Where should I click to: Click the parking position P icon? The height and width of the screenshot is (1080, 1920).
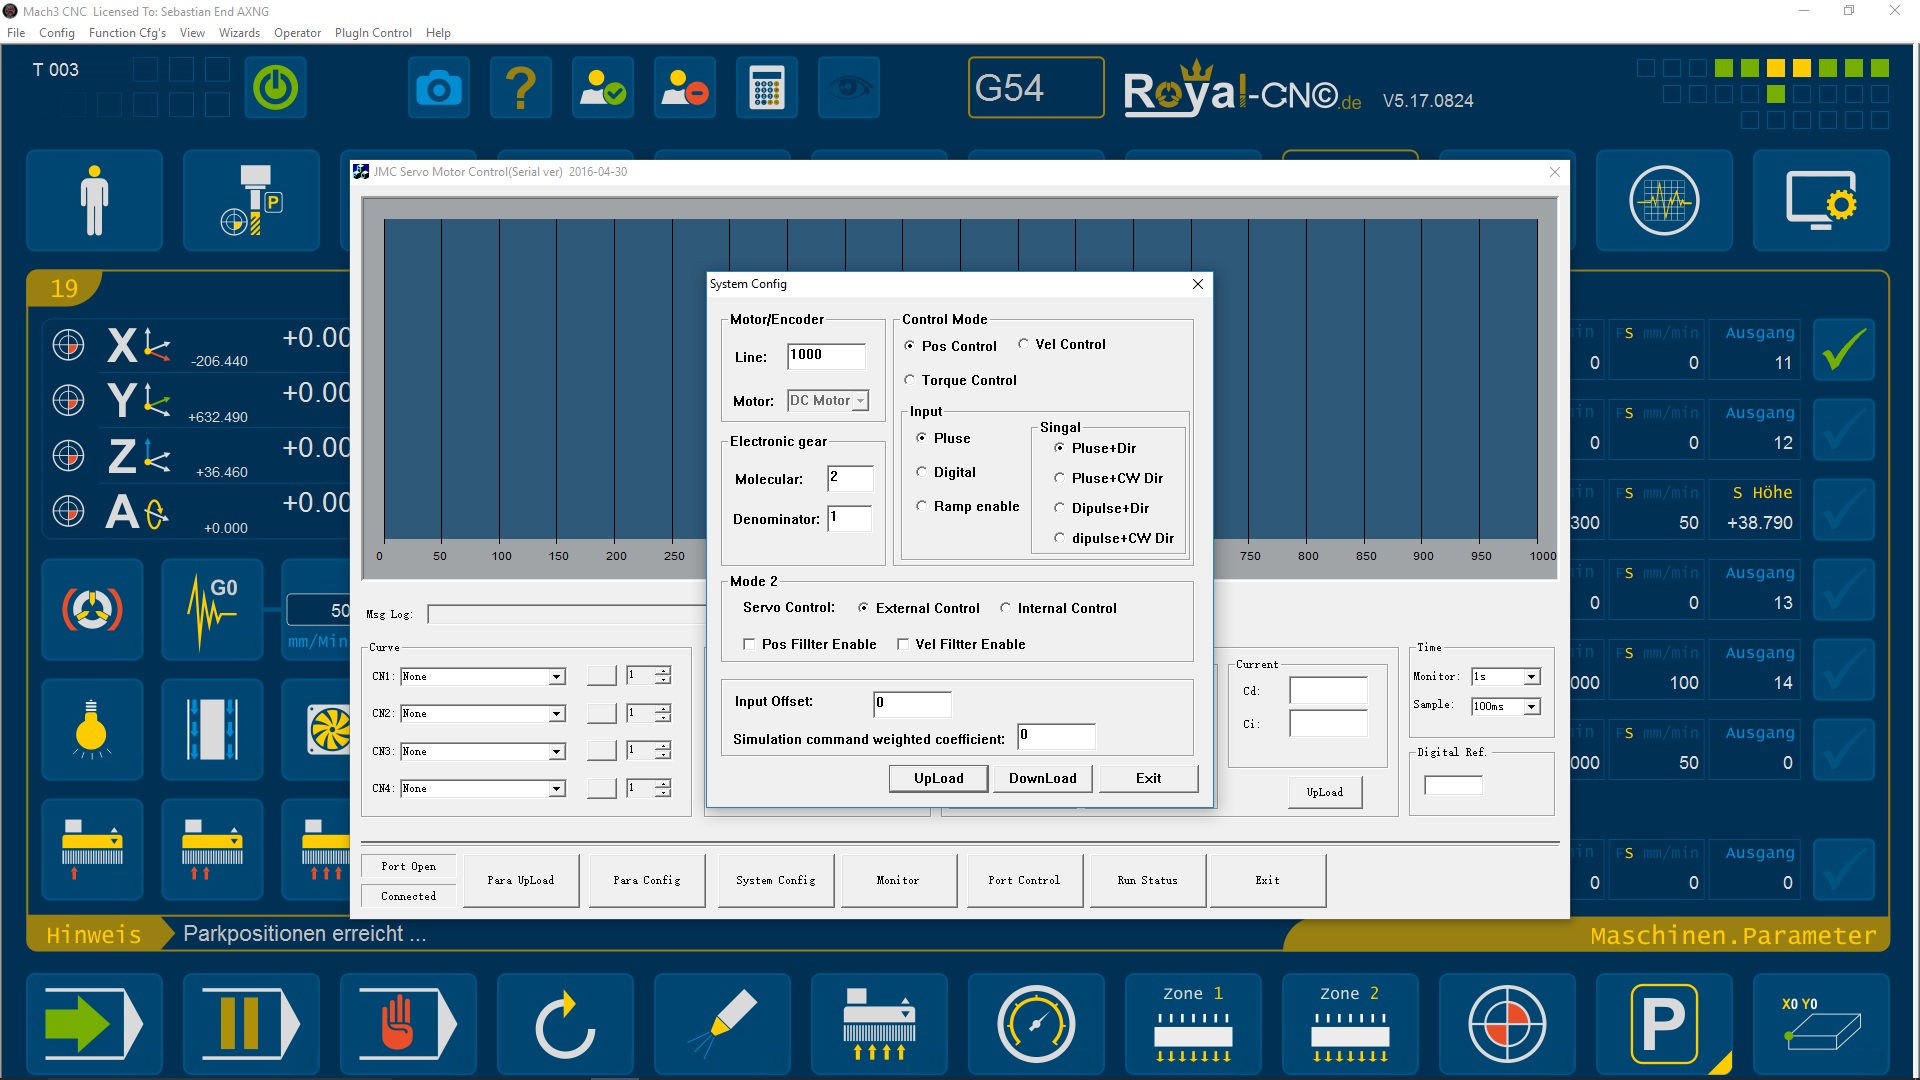point(1663,1023)
